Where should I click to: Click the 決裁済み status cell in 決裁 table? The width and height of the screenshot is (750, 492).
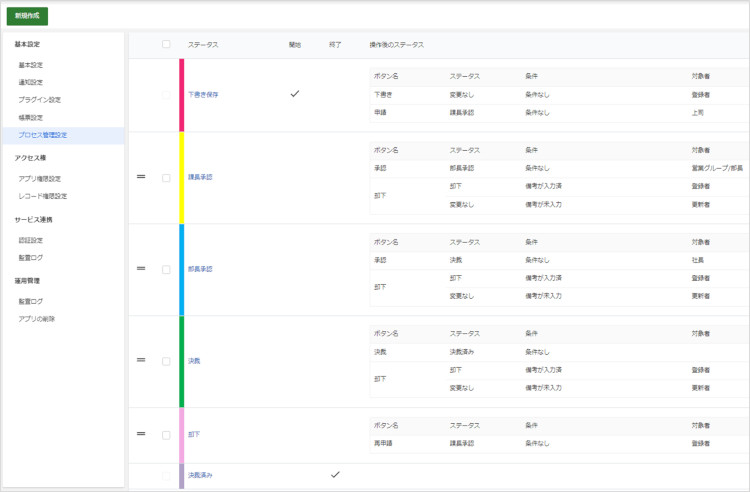(x=462, y=352)
